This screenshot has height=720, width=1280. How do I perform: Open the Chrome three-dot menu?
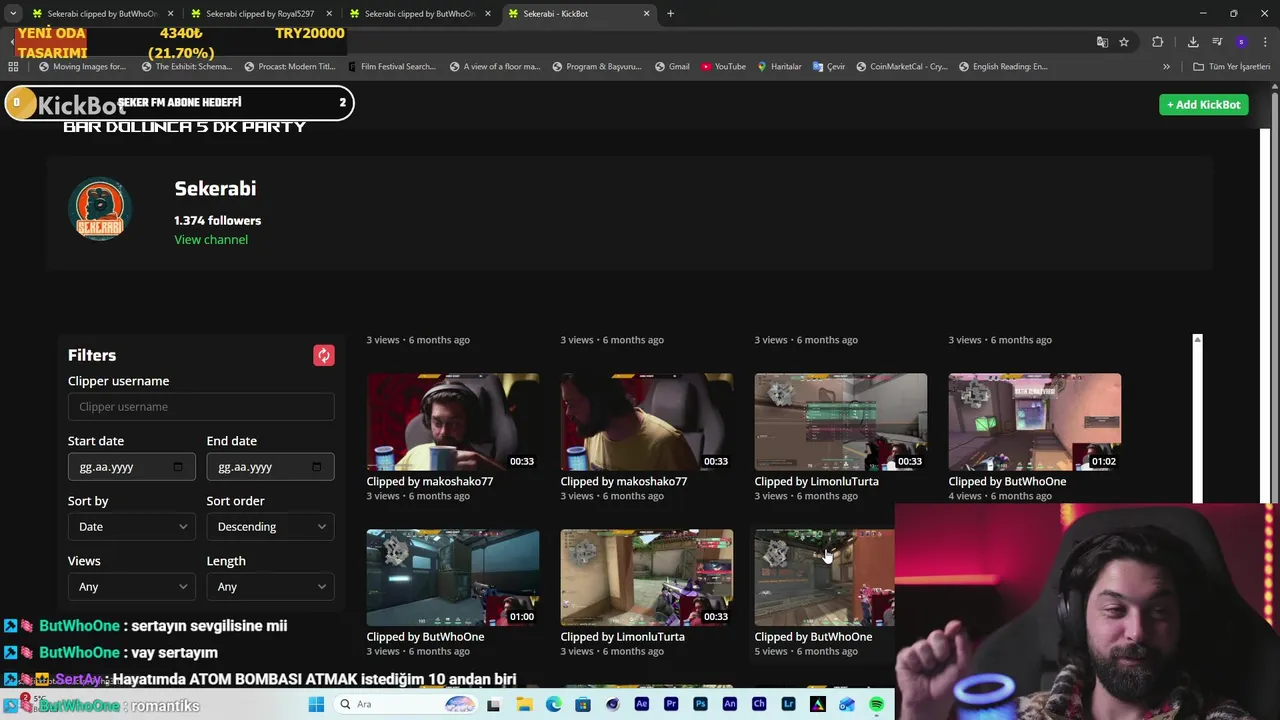tap(1264, 42)
